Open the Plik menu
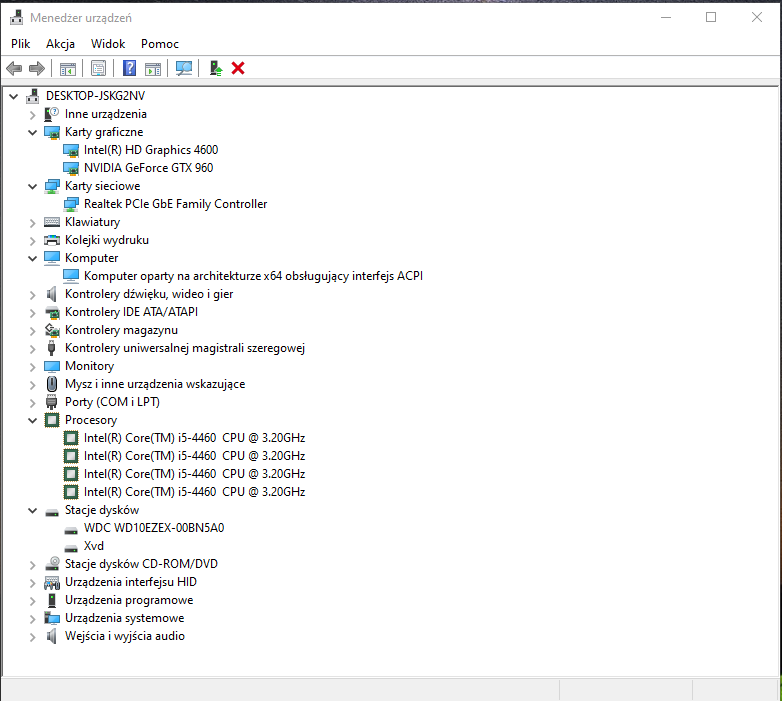Viewport: 782px width, 701px height. click(x=20, y=44)
